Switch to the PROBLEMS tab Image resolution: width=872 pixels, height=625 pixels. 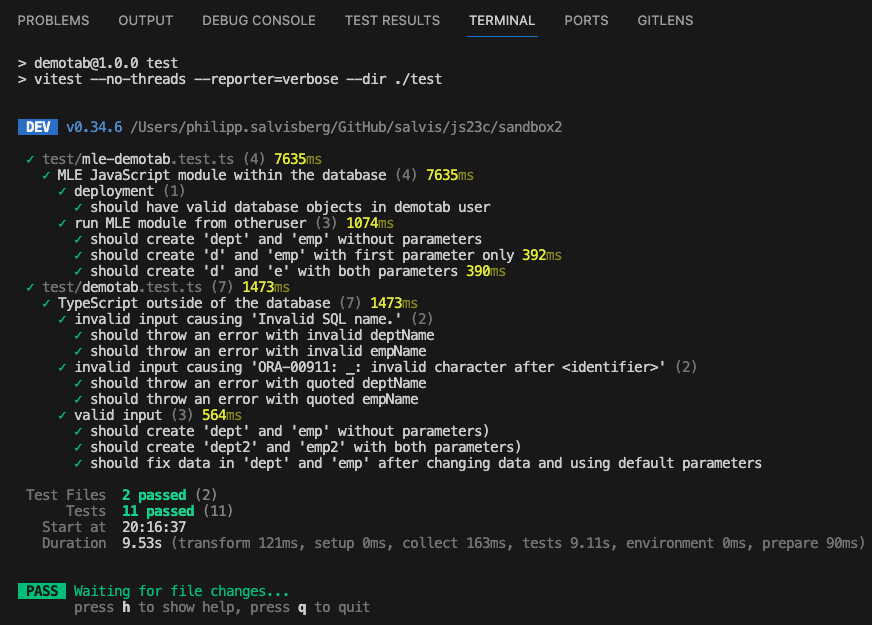click(x=53, y=21)
